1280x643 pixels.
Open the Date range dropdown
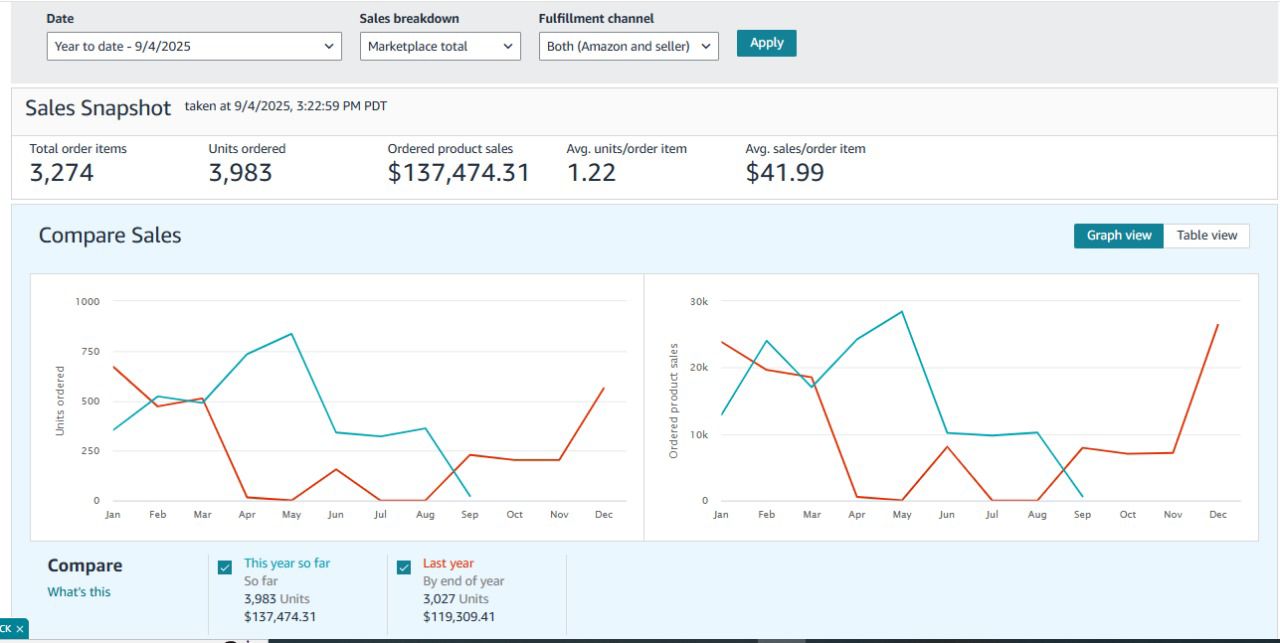click(195, 46)
